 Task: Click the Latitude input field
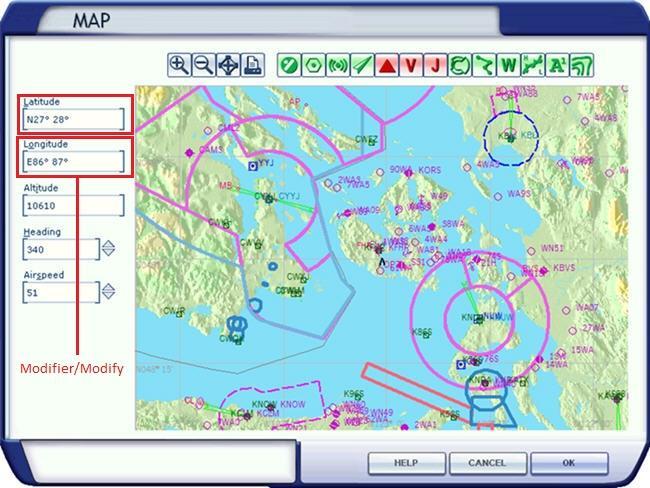tap(73, 119)
